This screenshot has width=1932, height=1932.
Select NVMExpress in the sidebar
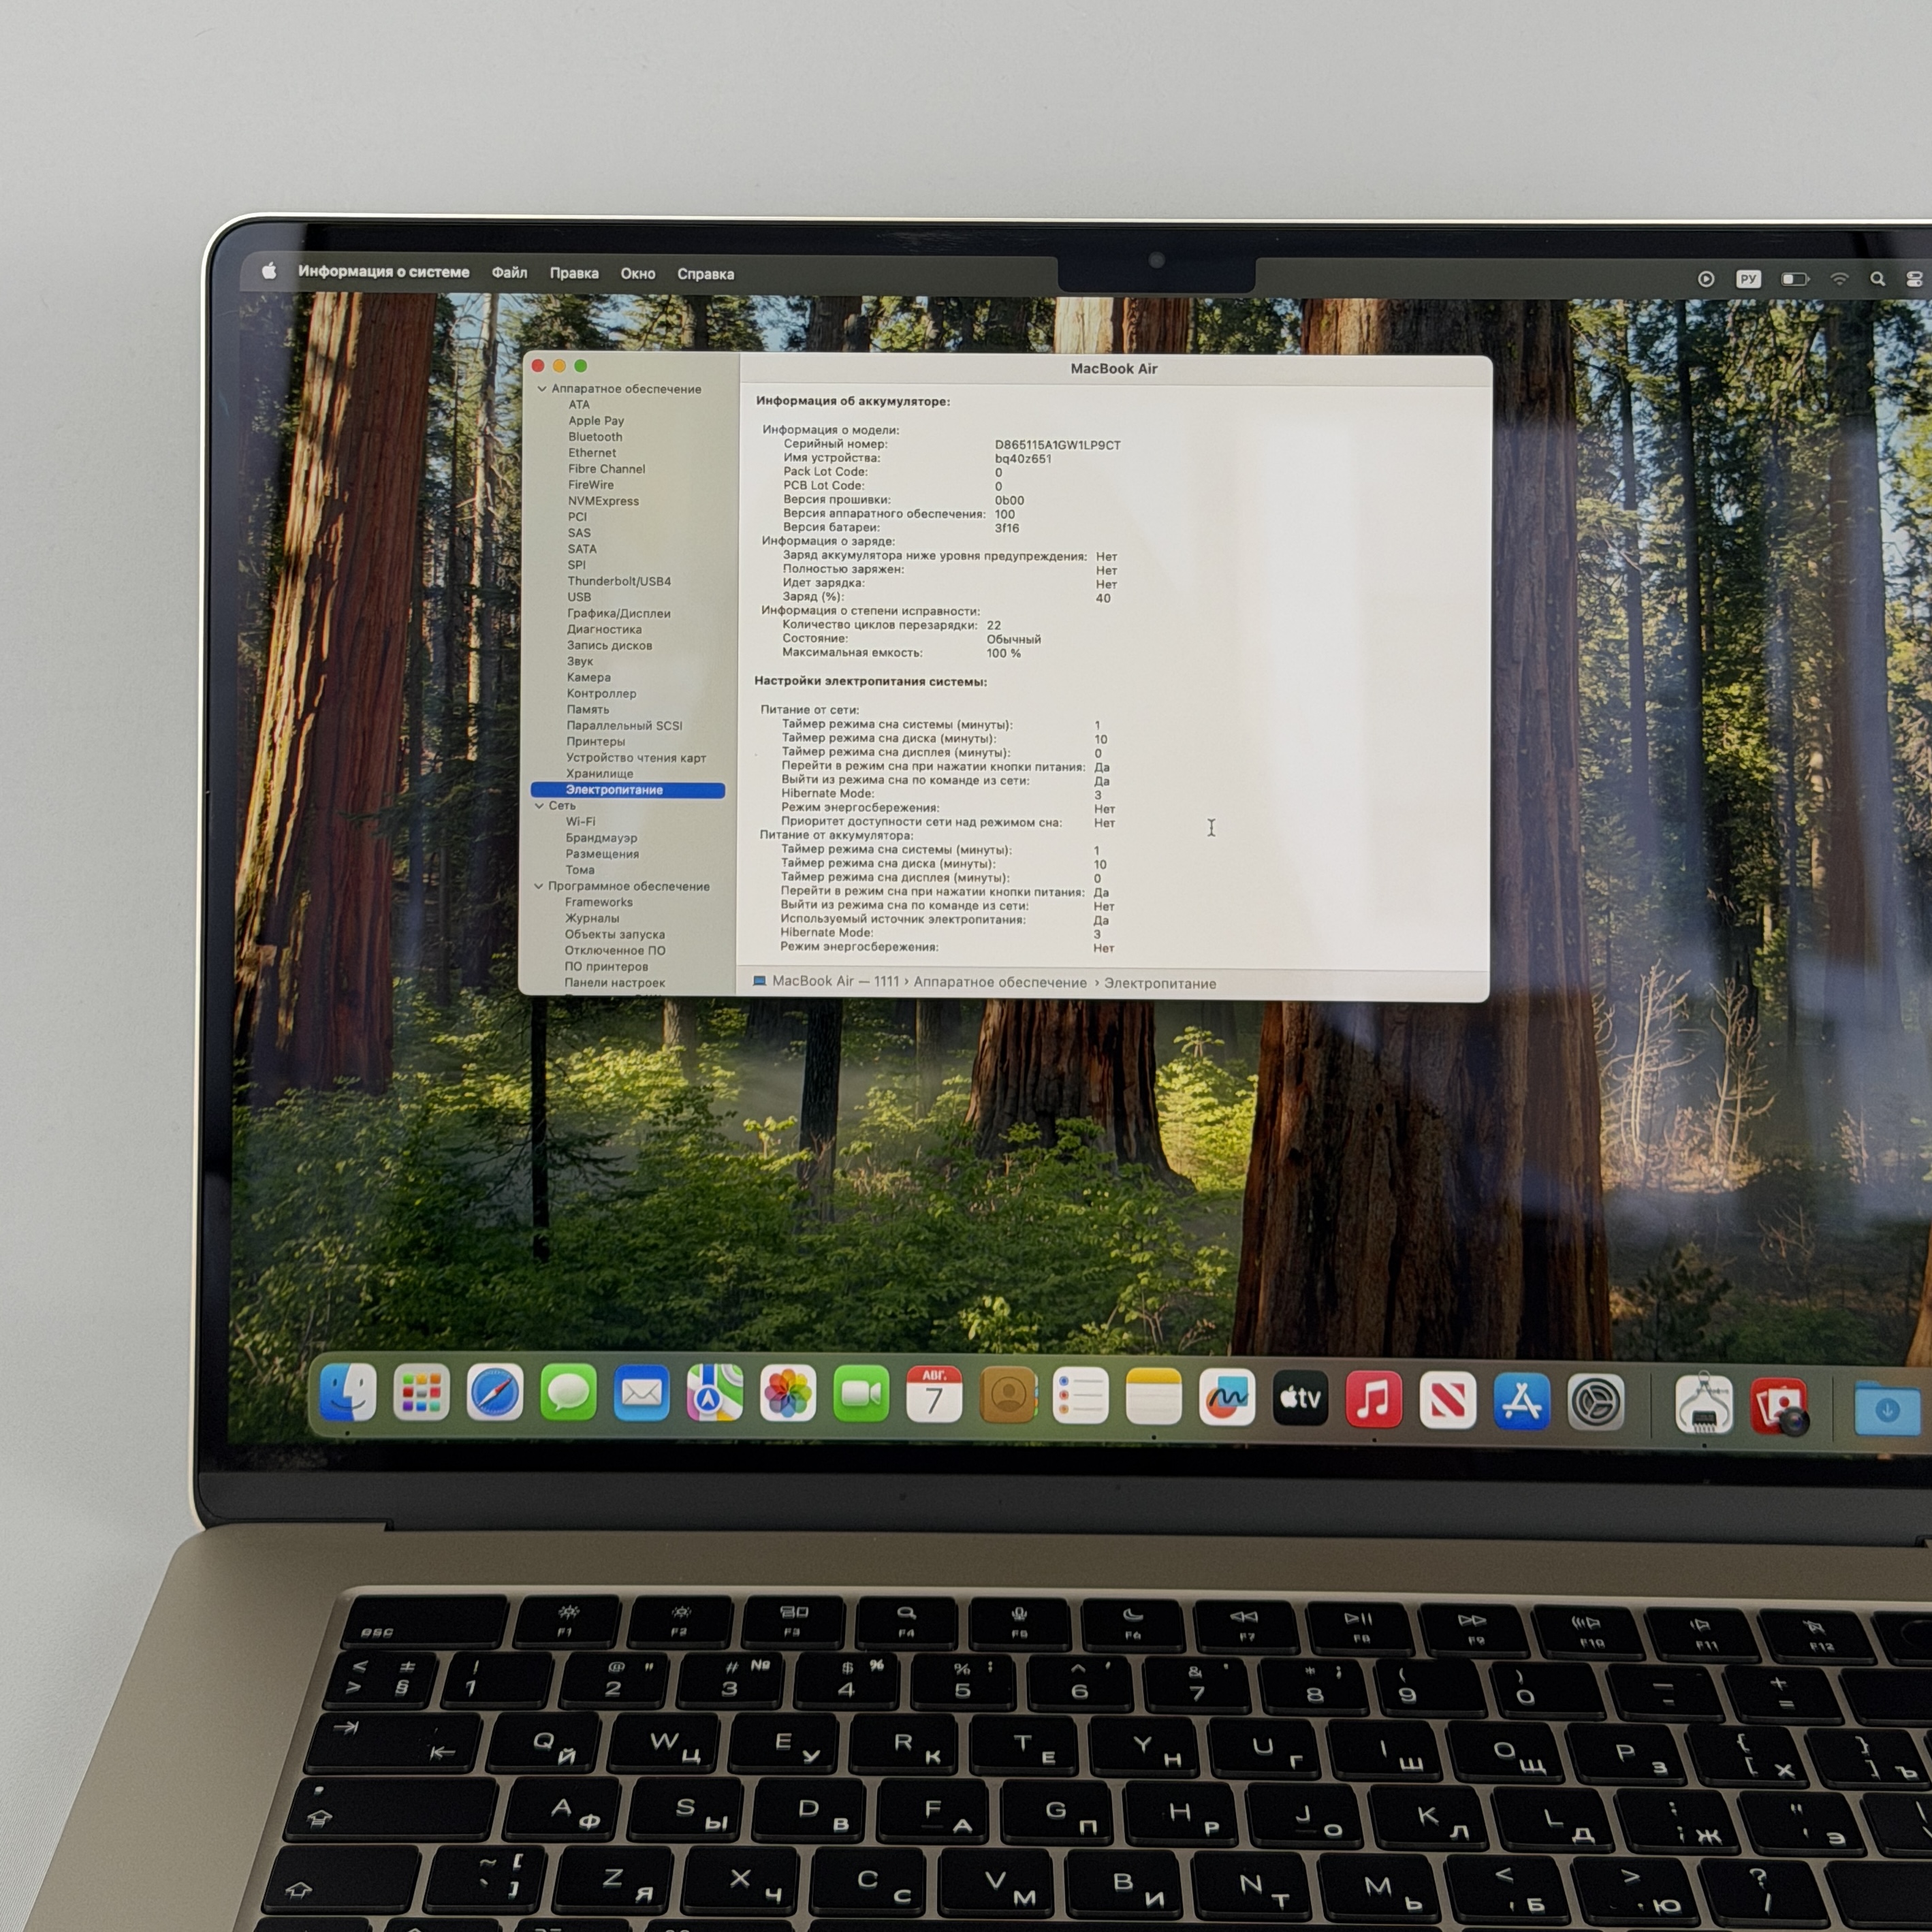[603, 501]
